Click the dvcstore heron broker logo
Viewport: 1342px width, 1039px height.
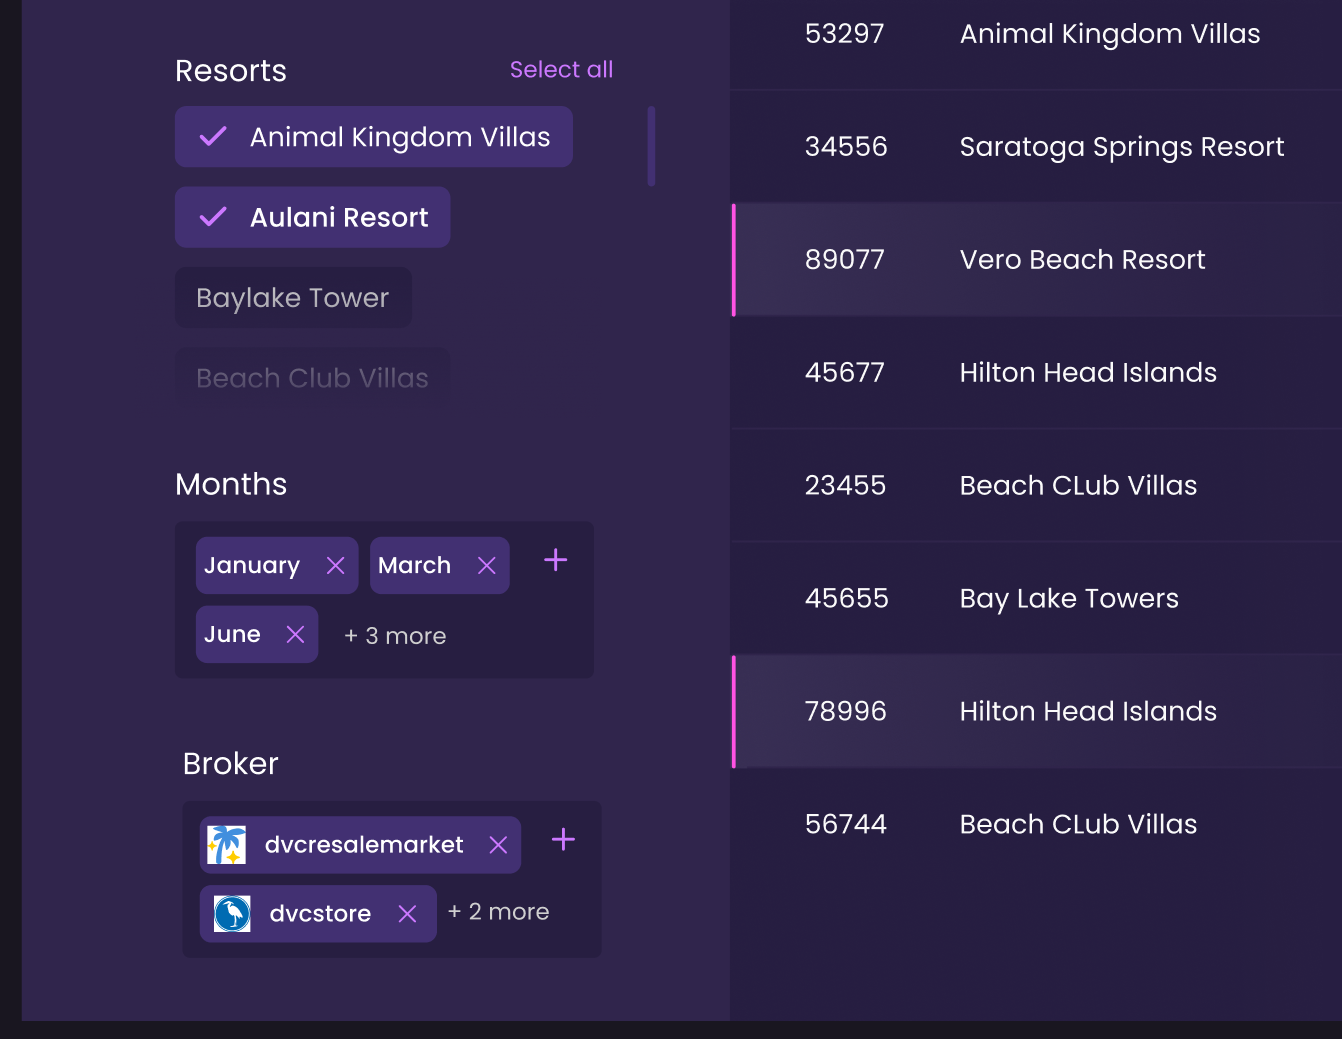(x=232, y=913)
